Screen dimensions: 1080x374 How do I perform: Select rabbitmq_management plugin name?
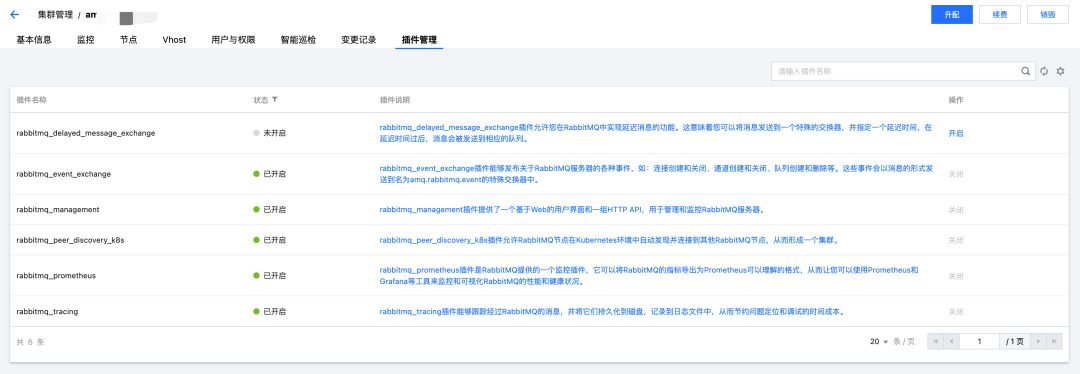(x=58, y=209)
